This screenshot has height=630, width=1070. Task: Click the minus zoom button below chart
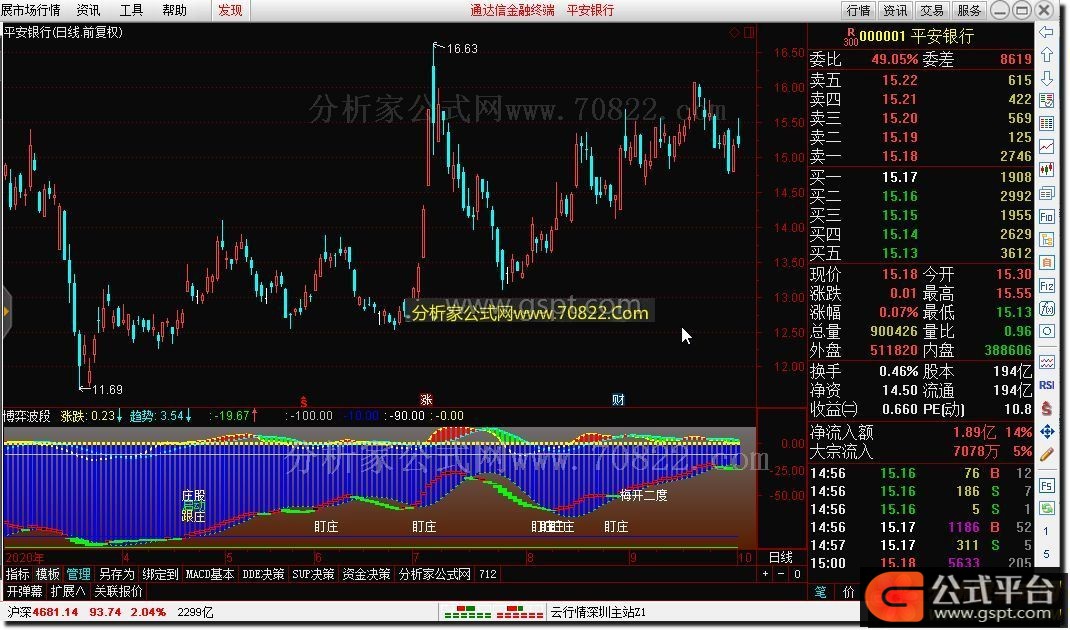781,574
